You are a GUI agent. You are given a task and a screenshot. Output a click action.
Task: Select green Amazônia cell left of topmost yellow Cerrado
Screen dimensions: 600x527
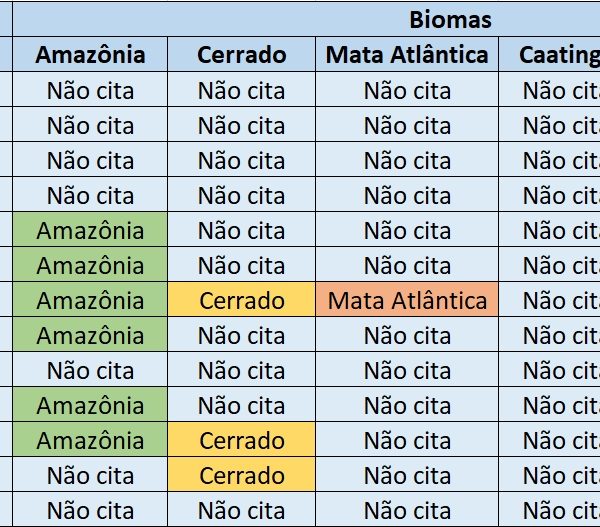[x=90, y=300]
